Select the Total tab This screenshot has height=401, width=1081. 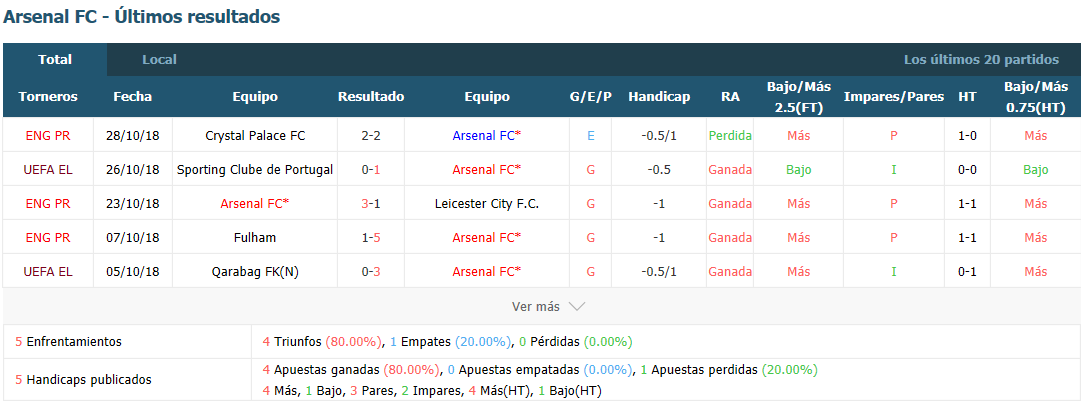[55, 60]
